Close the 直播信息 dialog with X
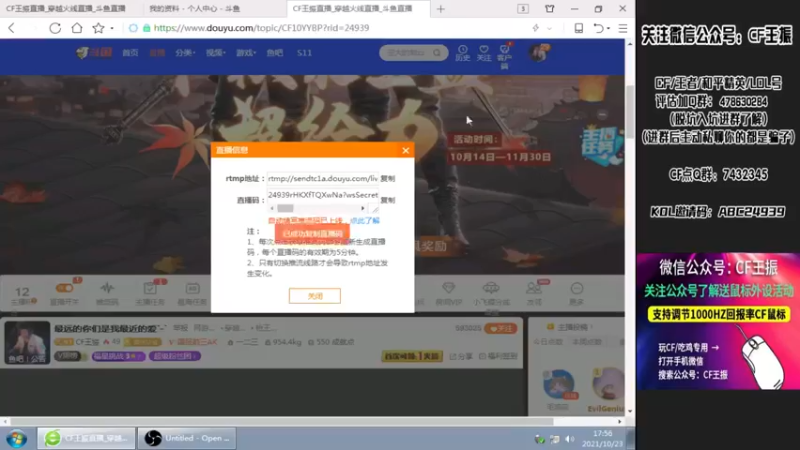This screenshot has width=800, height=450. [x=406, y=150]
